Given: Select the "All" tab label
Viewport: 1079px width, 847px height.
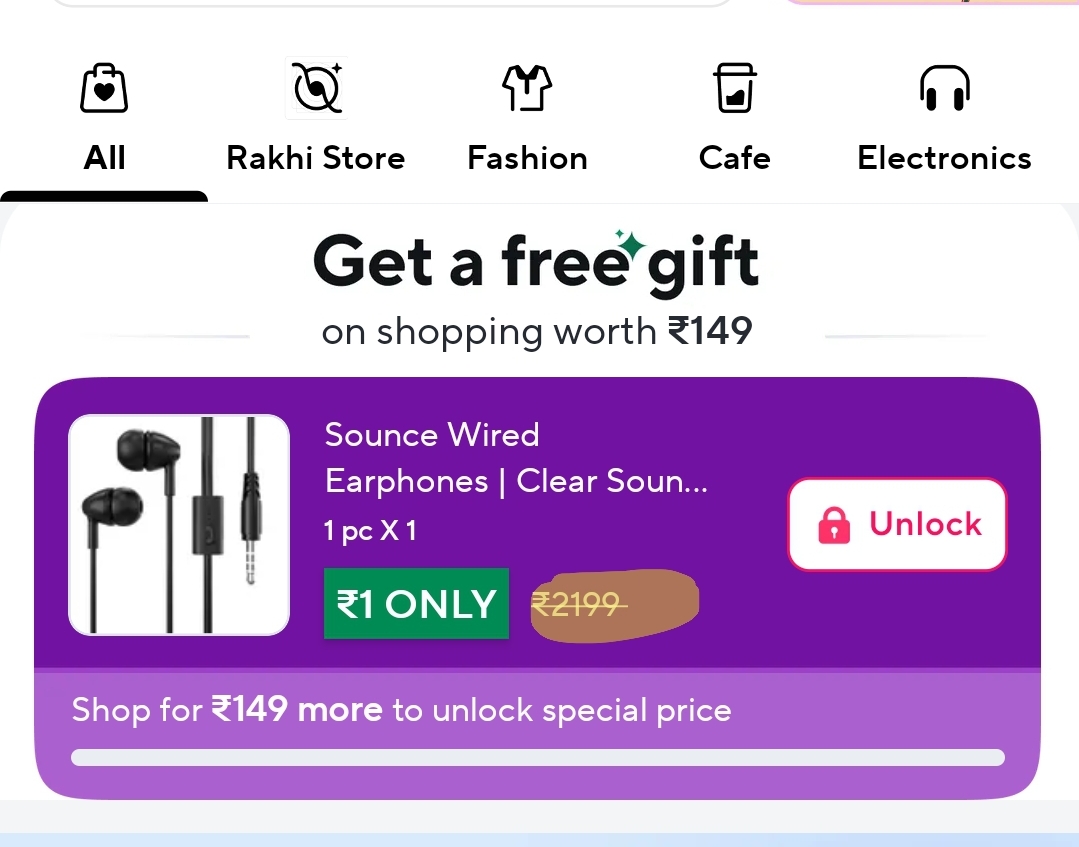Looking at the screenshot, I should coord(104,158).
